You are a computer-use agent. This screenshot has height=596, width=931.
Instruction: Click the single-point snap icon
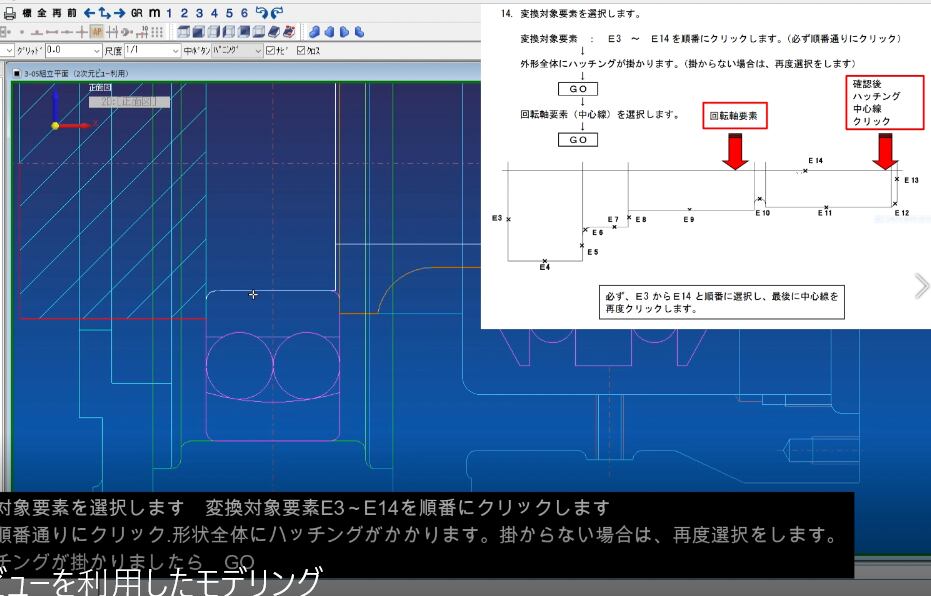tap(22, 31)
